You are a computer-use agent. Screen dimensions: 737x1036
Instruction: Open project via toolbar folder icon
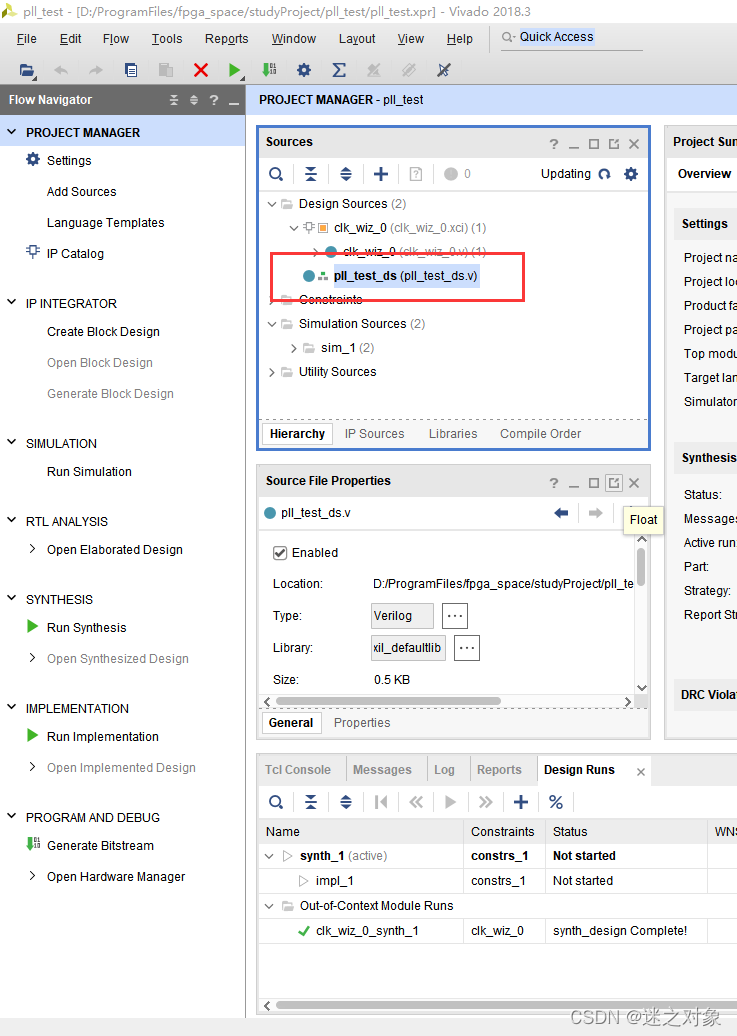[26, 70]
